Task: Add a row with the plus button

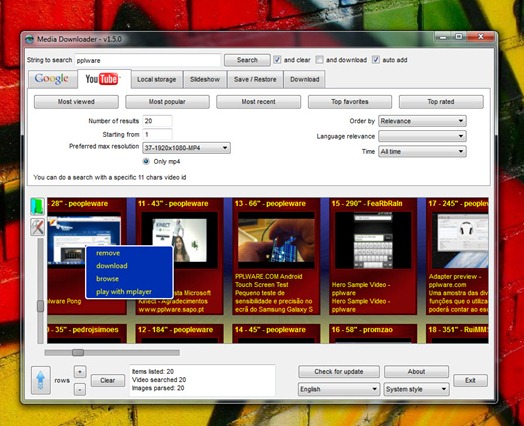Action: 80,372
